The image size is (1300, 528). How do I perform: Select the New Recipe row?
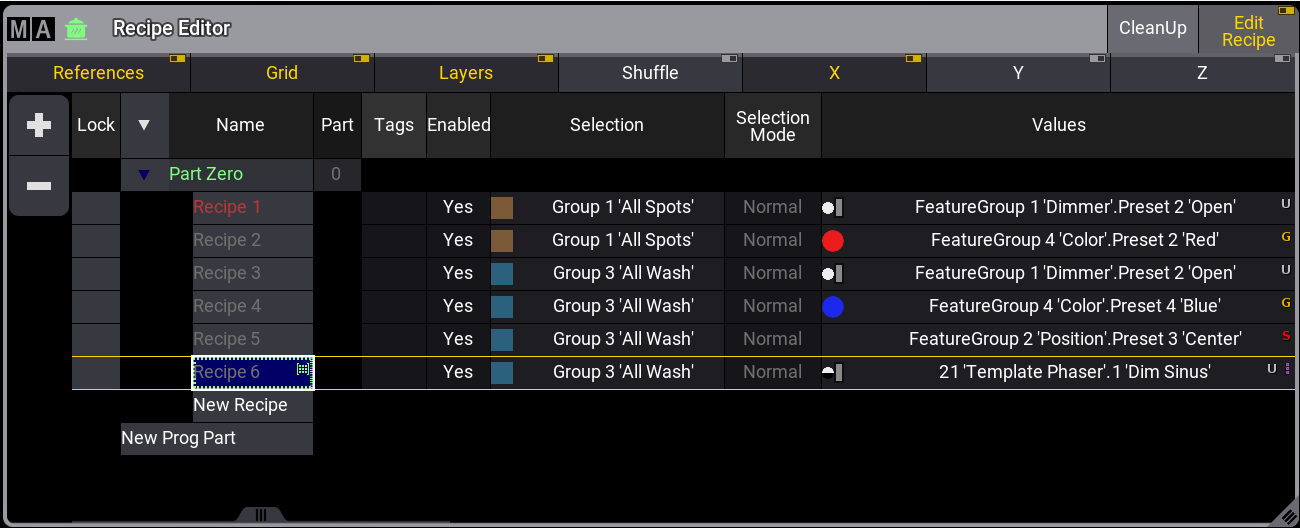pos(241,405)
